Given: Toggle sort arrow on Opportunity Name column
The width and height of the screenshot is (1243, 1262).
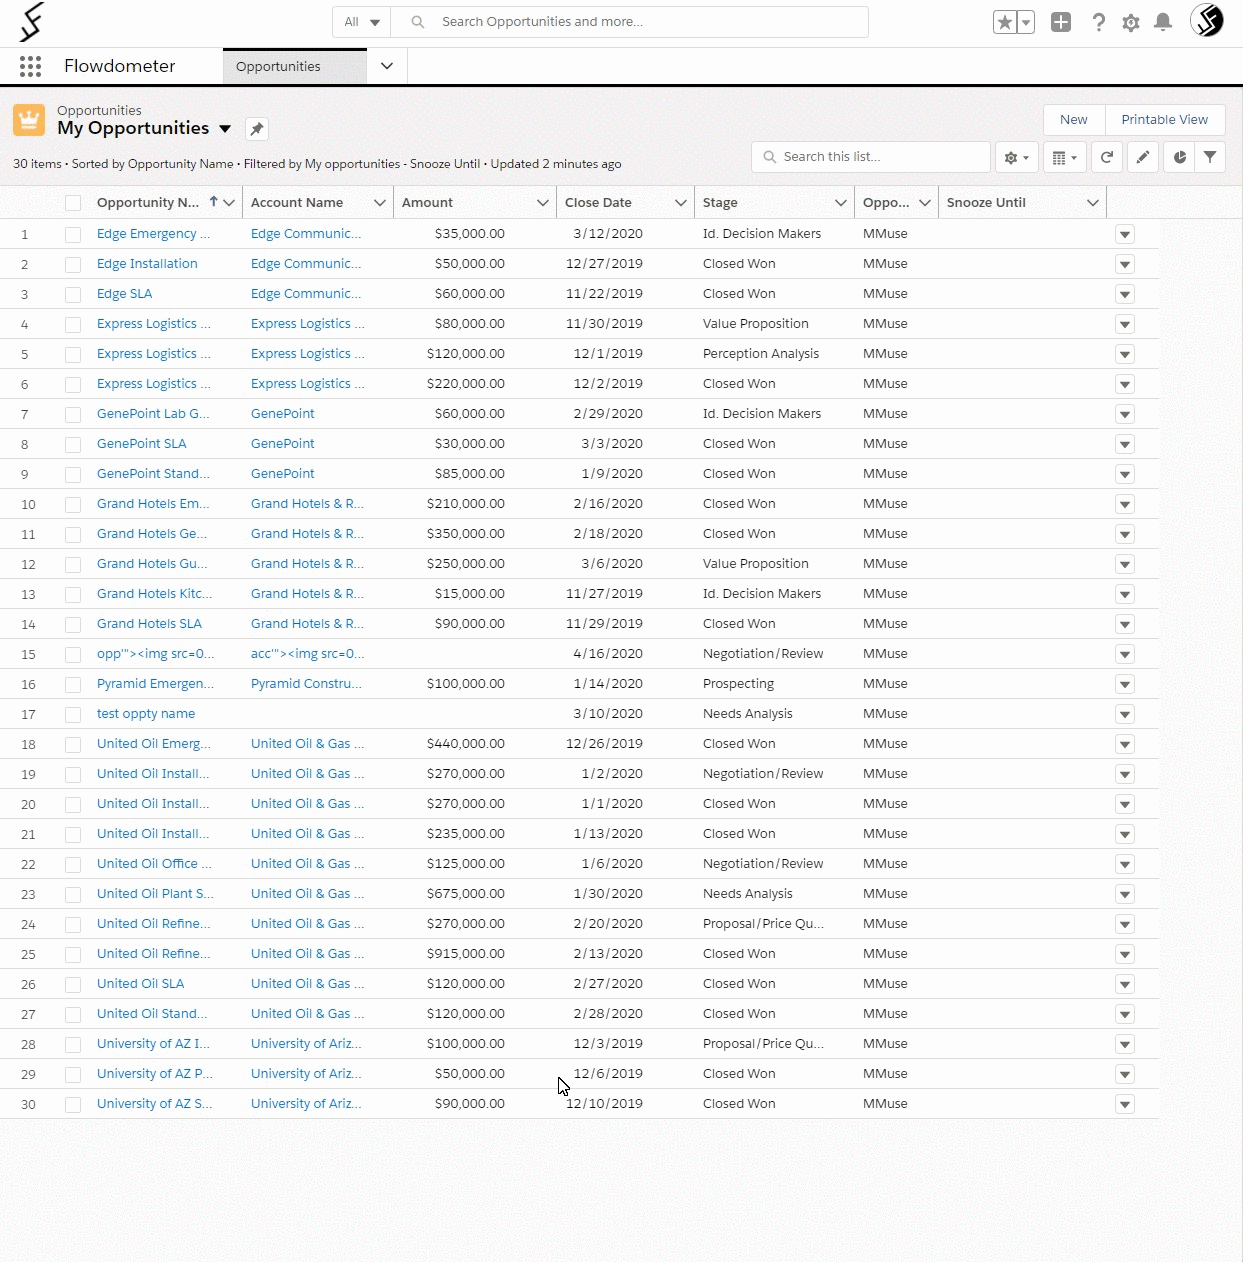Looking at the screenshot, I should coord(213,202).
